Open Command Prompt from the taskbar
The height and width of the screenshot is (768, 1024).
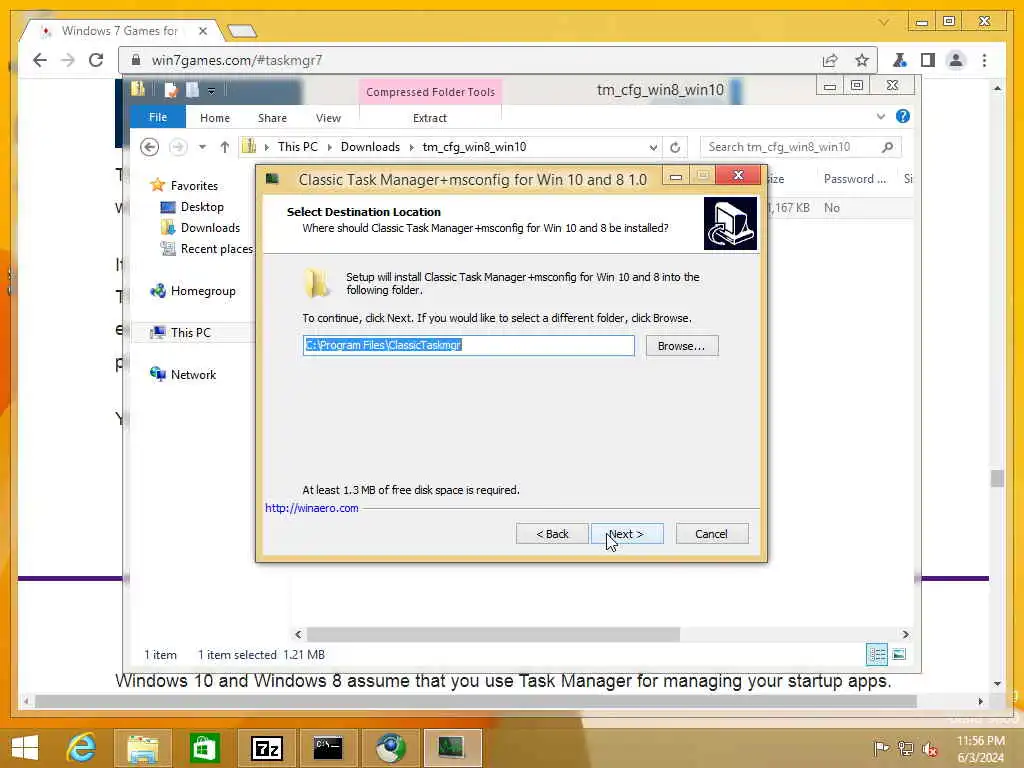[328, 748]
